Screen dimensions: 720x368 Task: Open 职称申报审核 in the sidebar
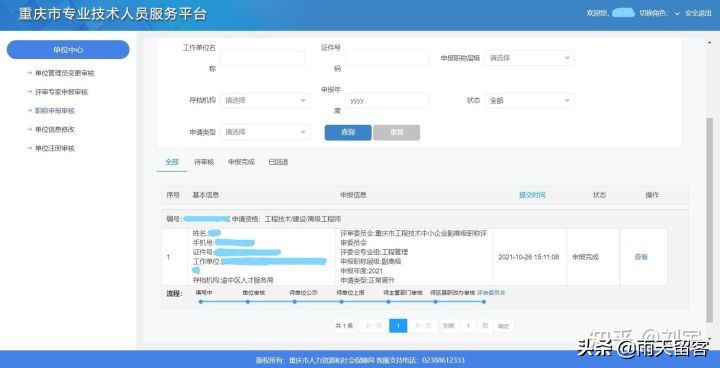[55, 111]
